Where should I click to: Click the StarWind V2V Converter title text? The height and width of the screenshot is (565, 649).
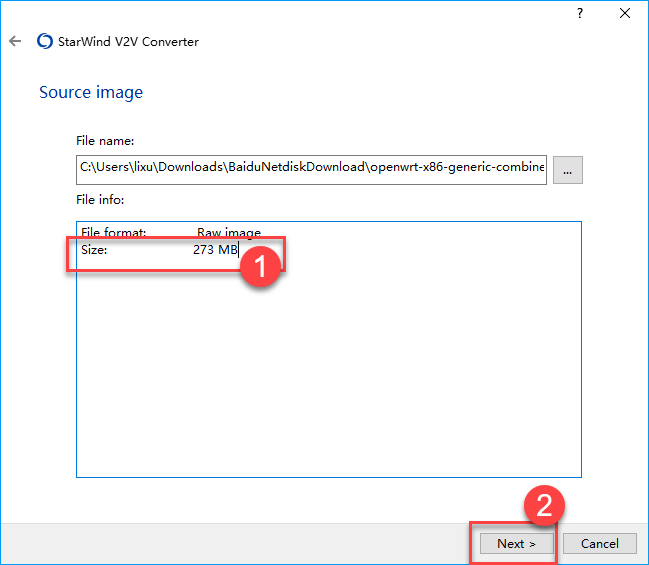coord(128,42)
